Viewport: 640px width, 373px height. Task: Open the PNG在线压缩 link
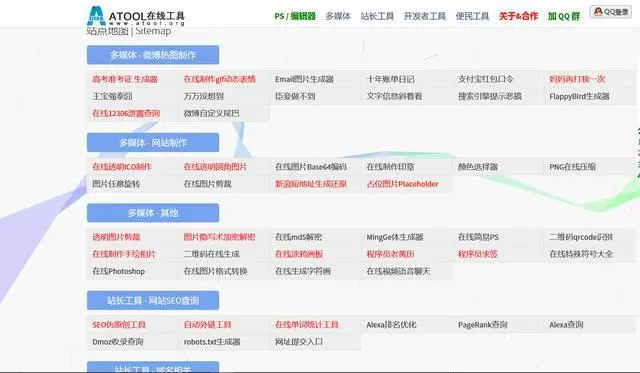(572, 167)
